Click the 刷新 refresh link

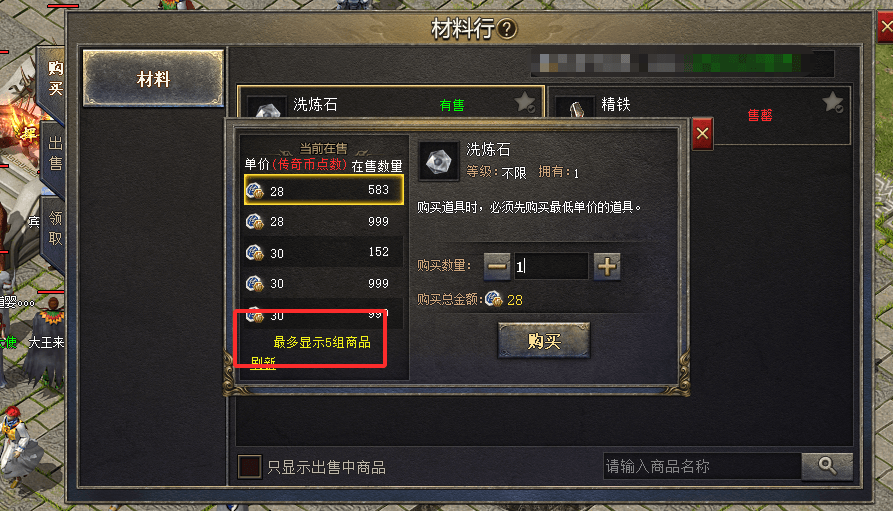pyautogui.click(x=263, y=362)
